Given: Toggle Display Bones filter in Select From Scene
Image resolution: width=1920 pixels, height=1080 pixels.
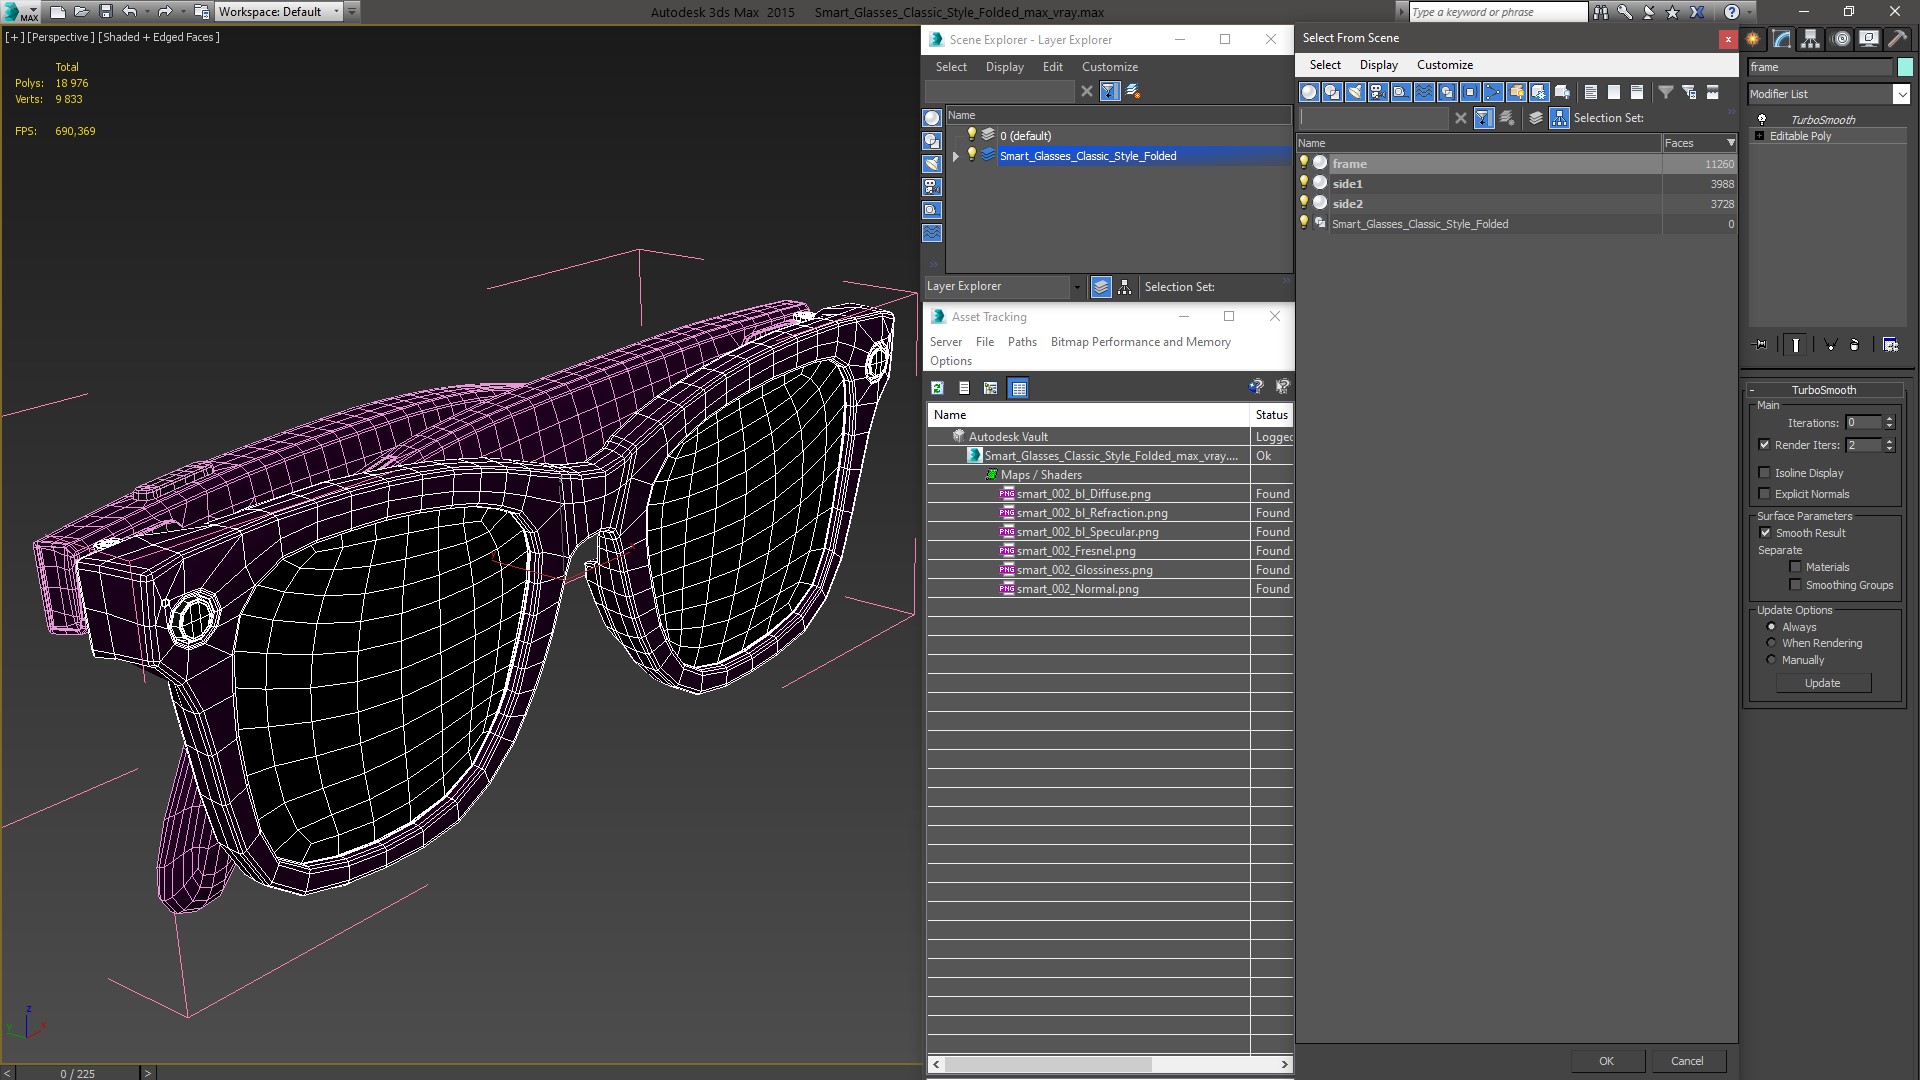Looking at the screenshot, I should tap(1493, 92).
